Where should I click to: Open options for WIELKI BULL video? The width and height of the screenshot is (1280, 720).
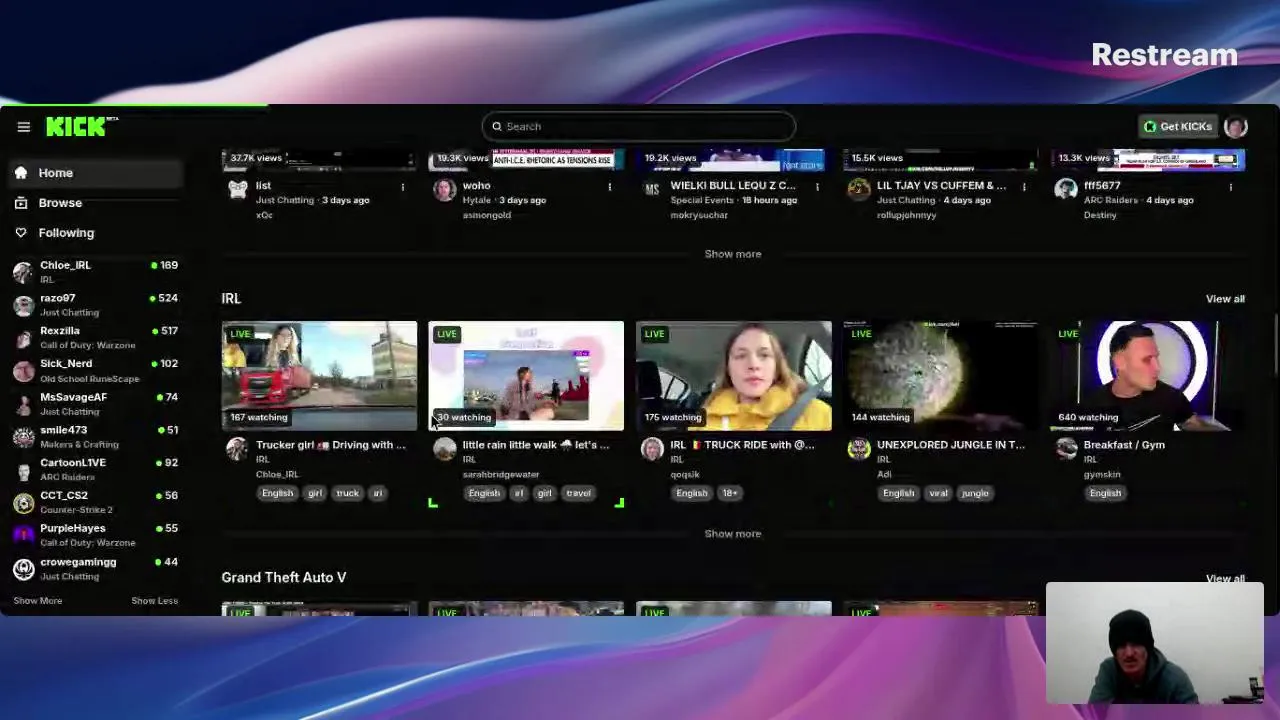[x=817, y=187]
